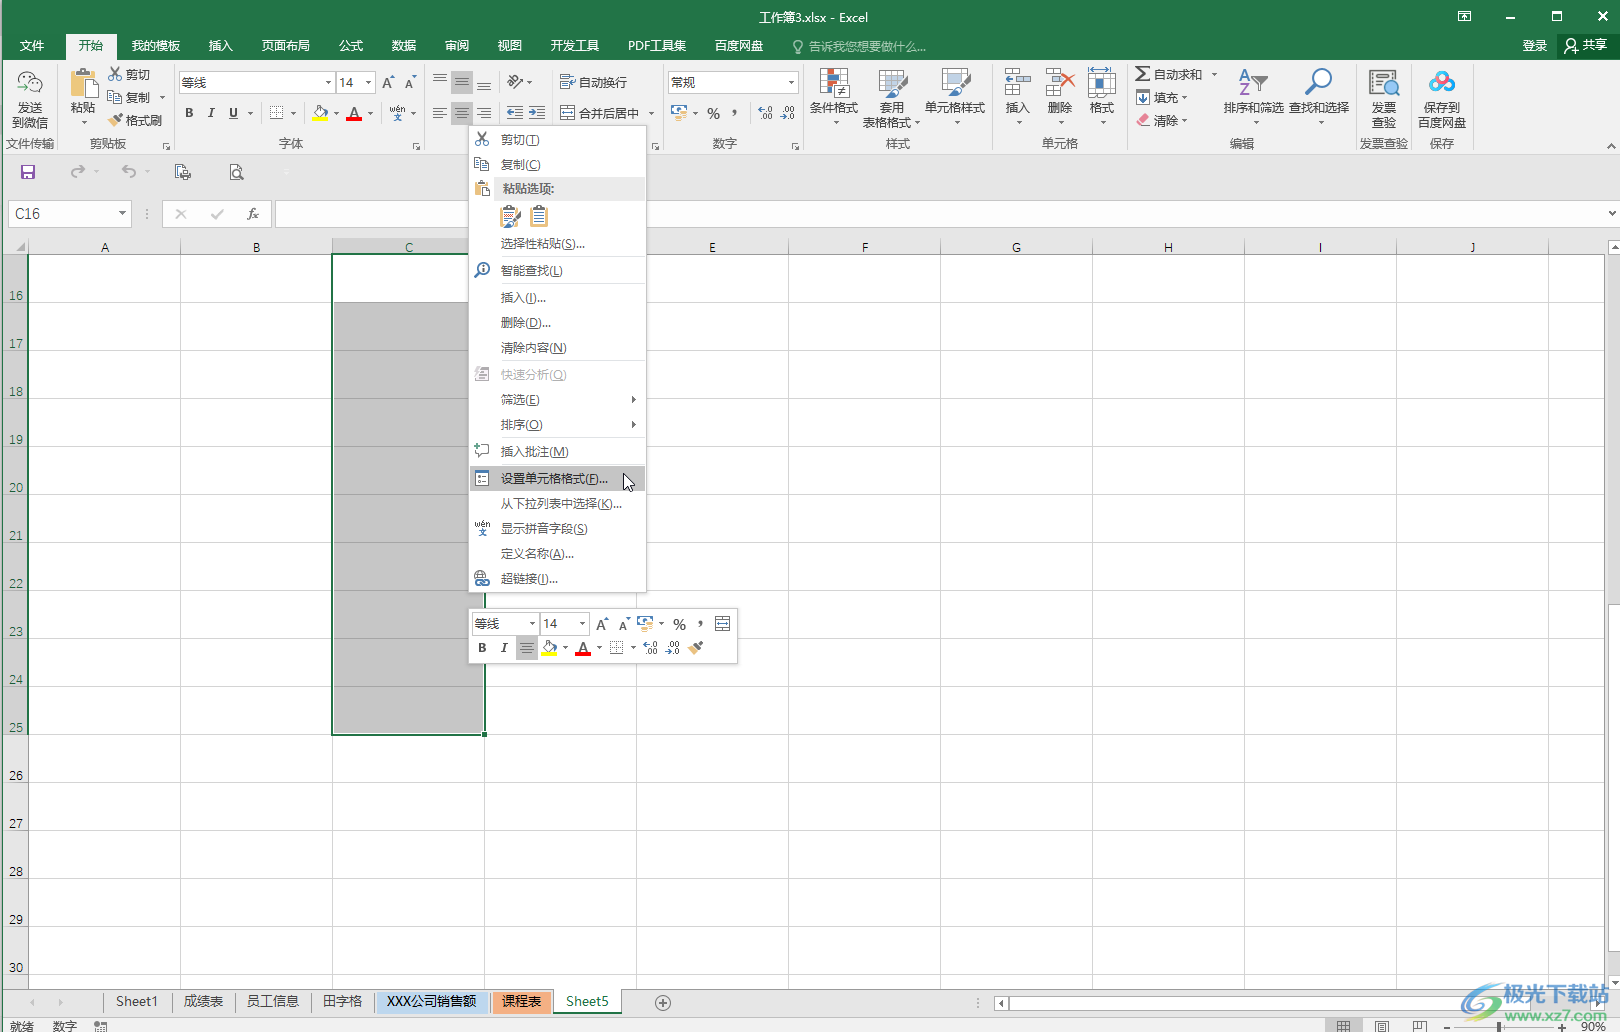This screenshot has width=1620, height=1032.
Task: Open Conditional Formatting icon
Action: tap(834, 84)
